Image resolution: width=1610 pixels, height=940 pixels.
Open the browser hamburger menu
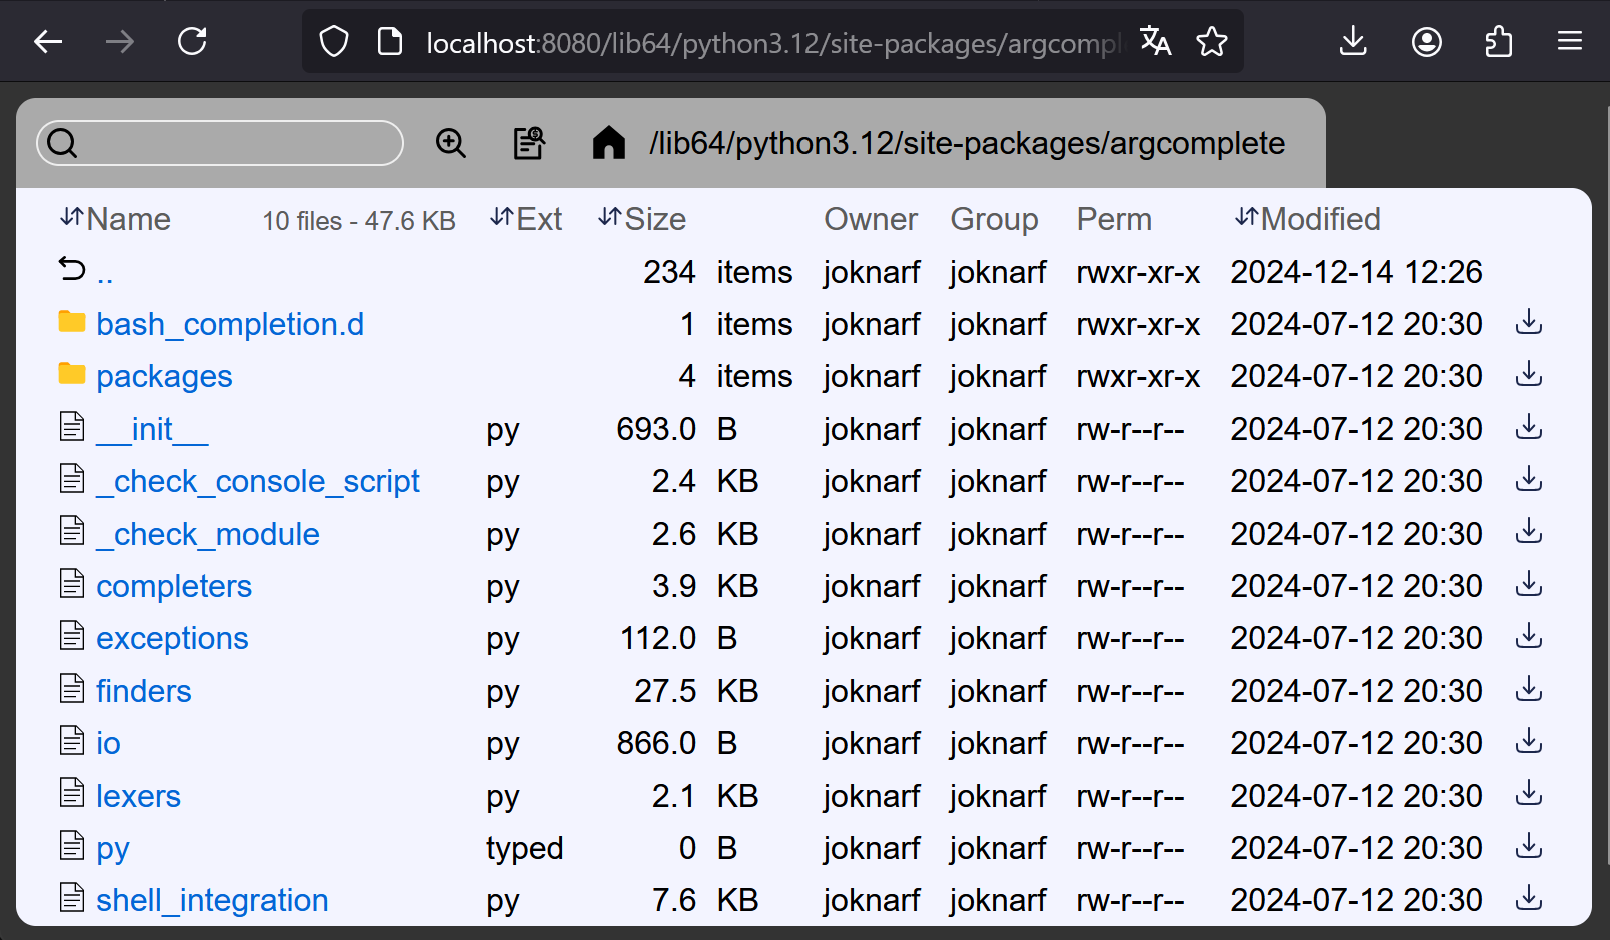[x=1570, y=42]
